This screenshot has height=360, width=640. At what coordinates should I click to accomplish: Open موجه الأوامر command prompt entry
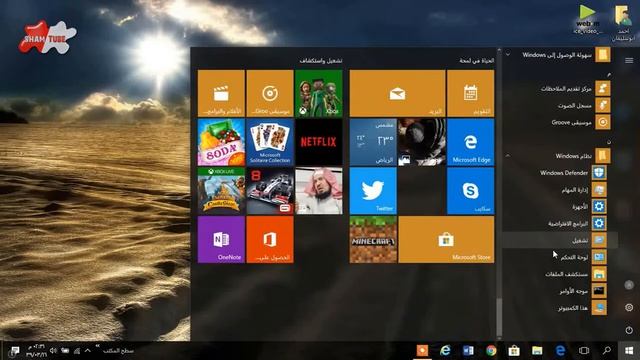click(x=560, y=291)
